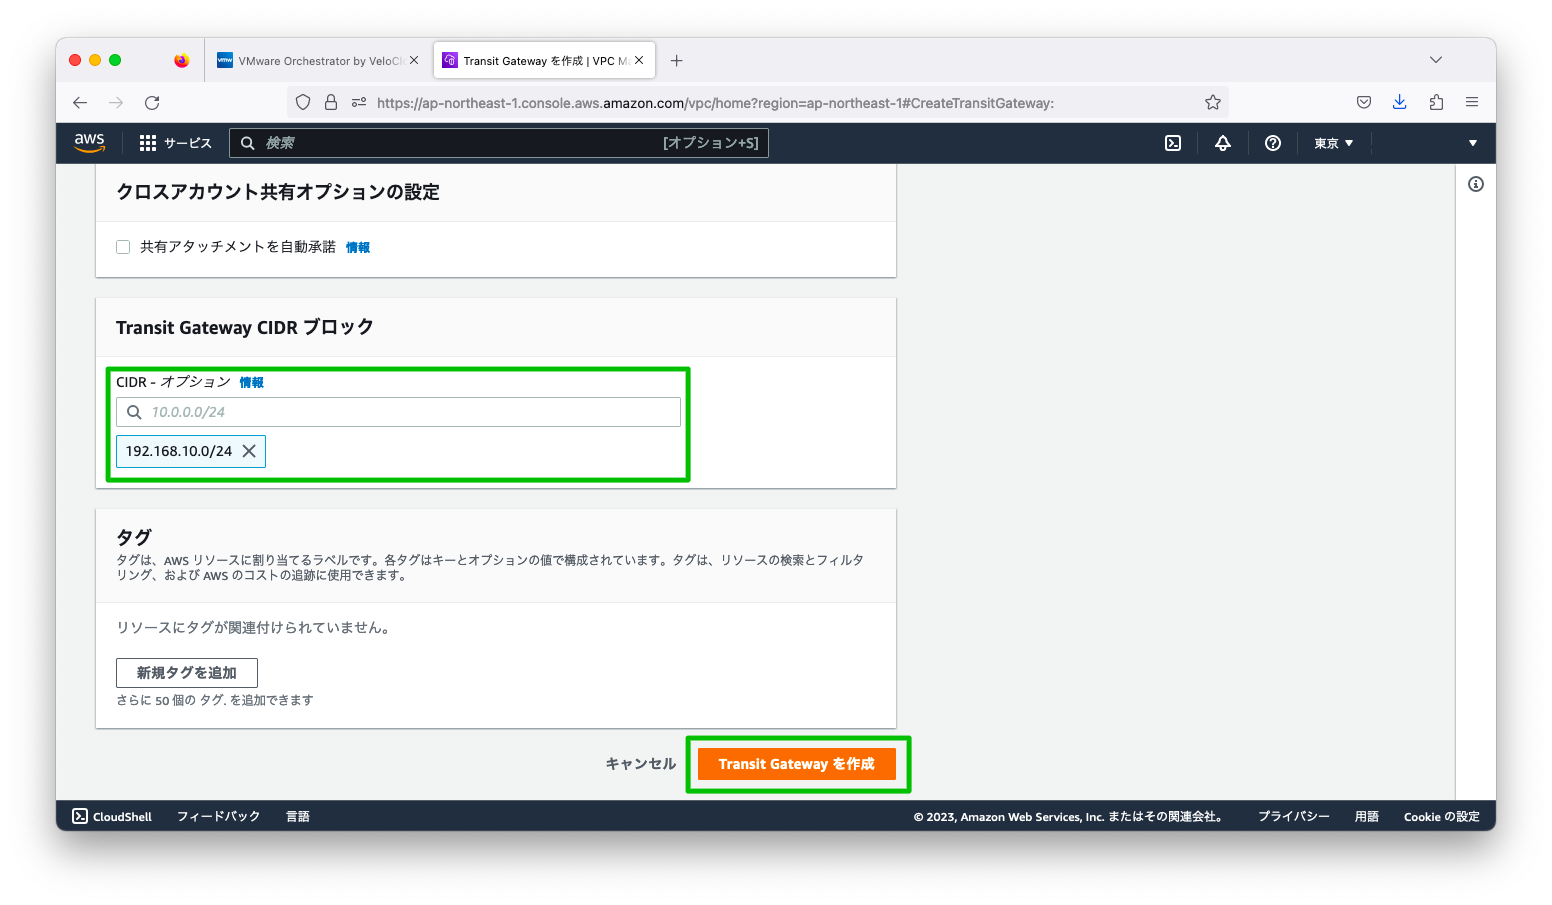Click the info panel circle icon
This screenshot has width=1552, height=905.
coord(1475,184)
